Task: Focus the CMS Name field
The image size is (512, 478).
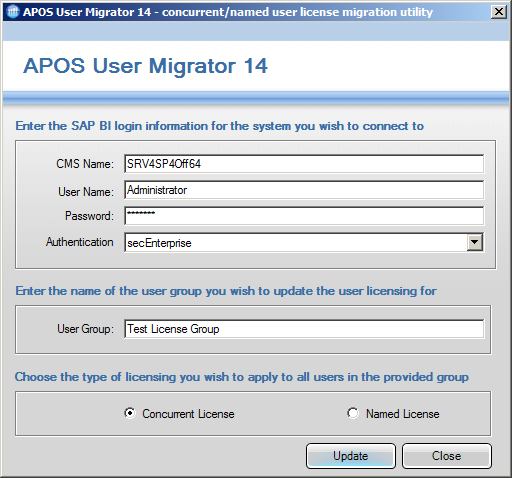Action: (304, 164)
